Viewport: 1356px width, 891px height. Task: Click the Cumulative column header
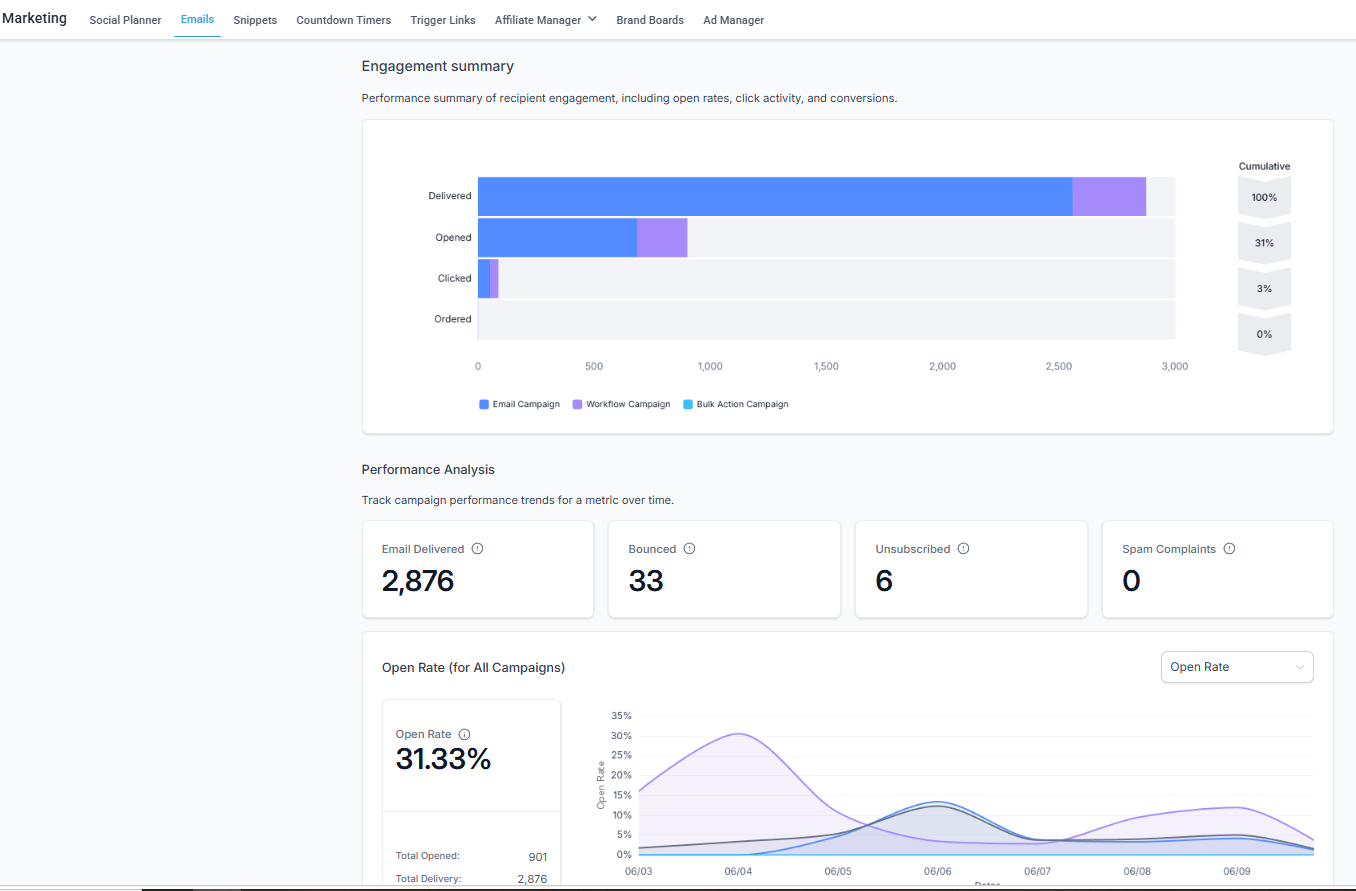tap(1264, 166)
